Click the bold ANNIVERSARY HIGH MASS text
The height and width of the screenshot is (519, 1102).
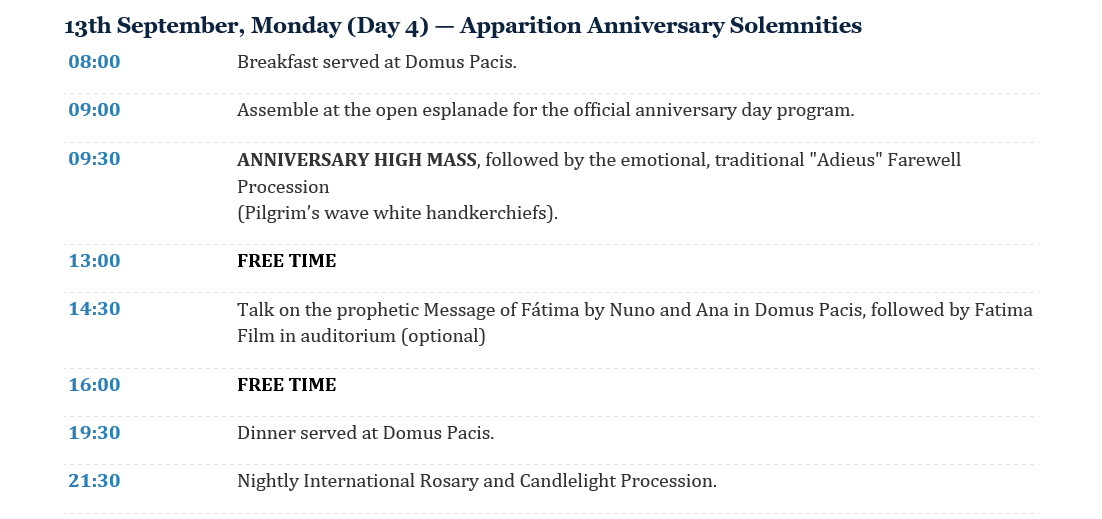pos(356,160)
